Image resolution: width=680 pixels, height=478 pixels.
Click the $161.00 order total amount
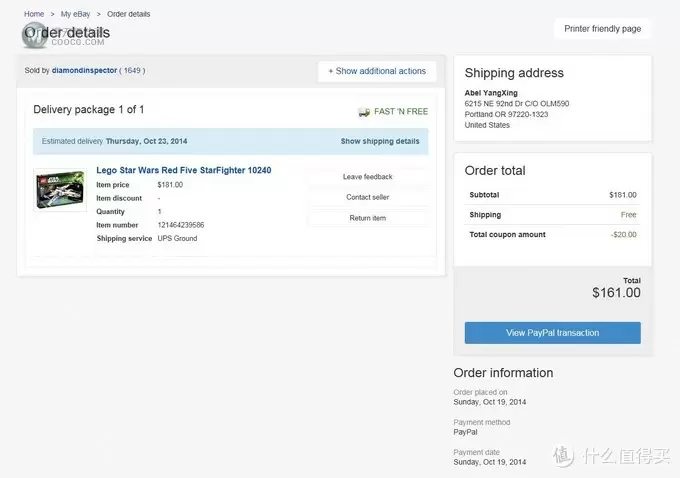pyautogui.click(x=616, y=293)
